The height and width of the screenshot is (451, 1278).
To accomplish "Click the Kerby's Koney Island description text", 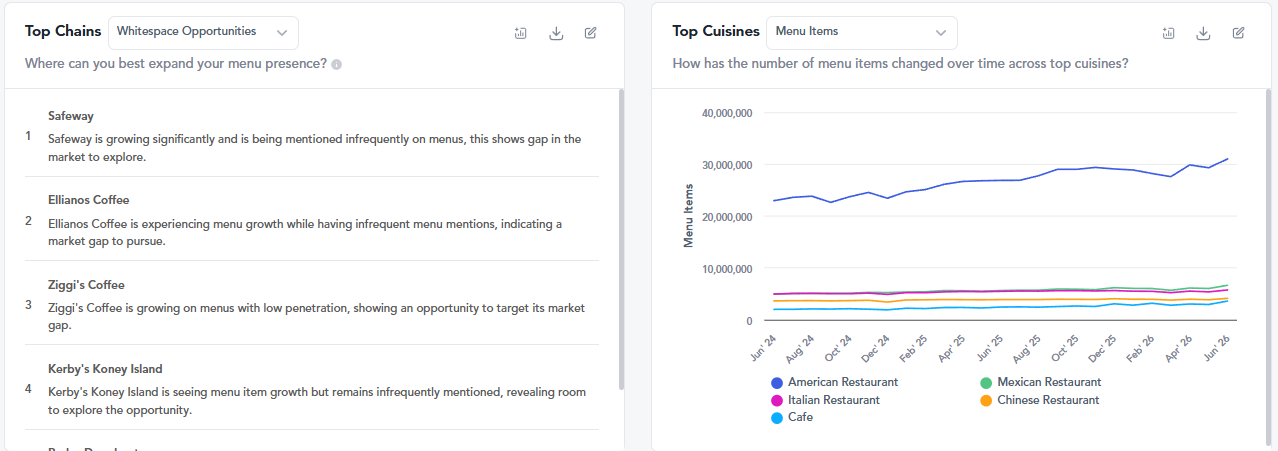I will click(317, 401).
